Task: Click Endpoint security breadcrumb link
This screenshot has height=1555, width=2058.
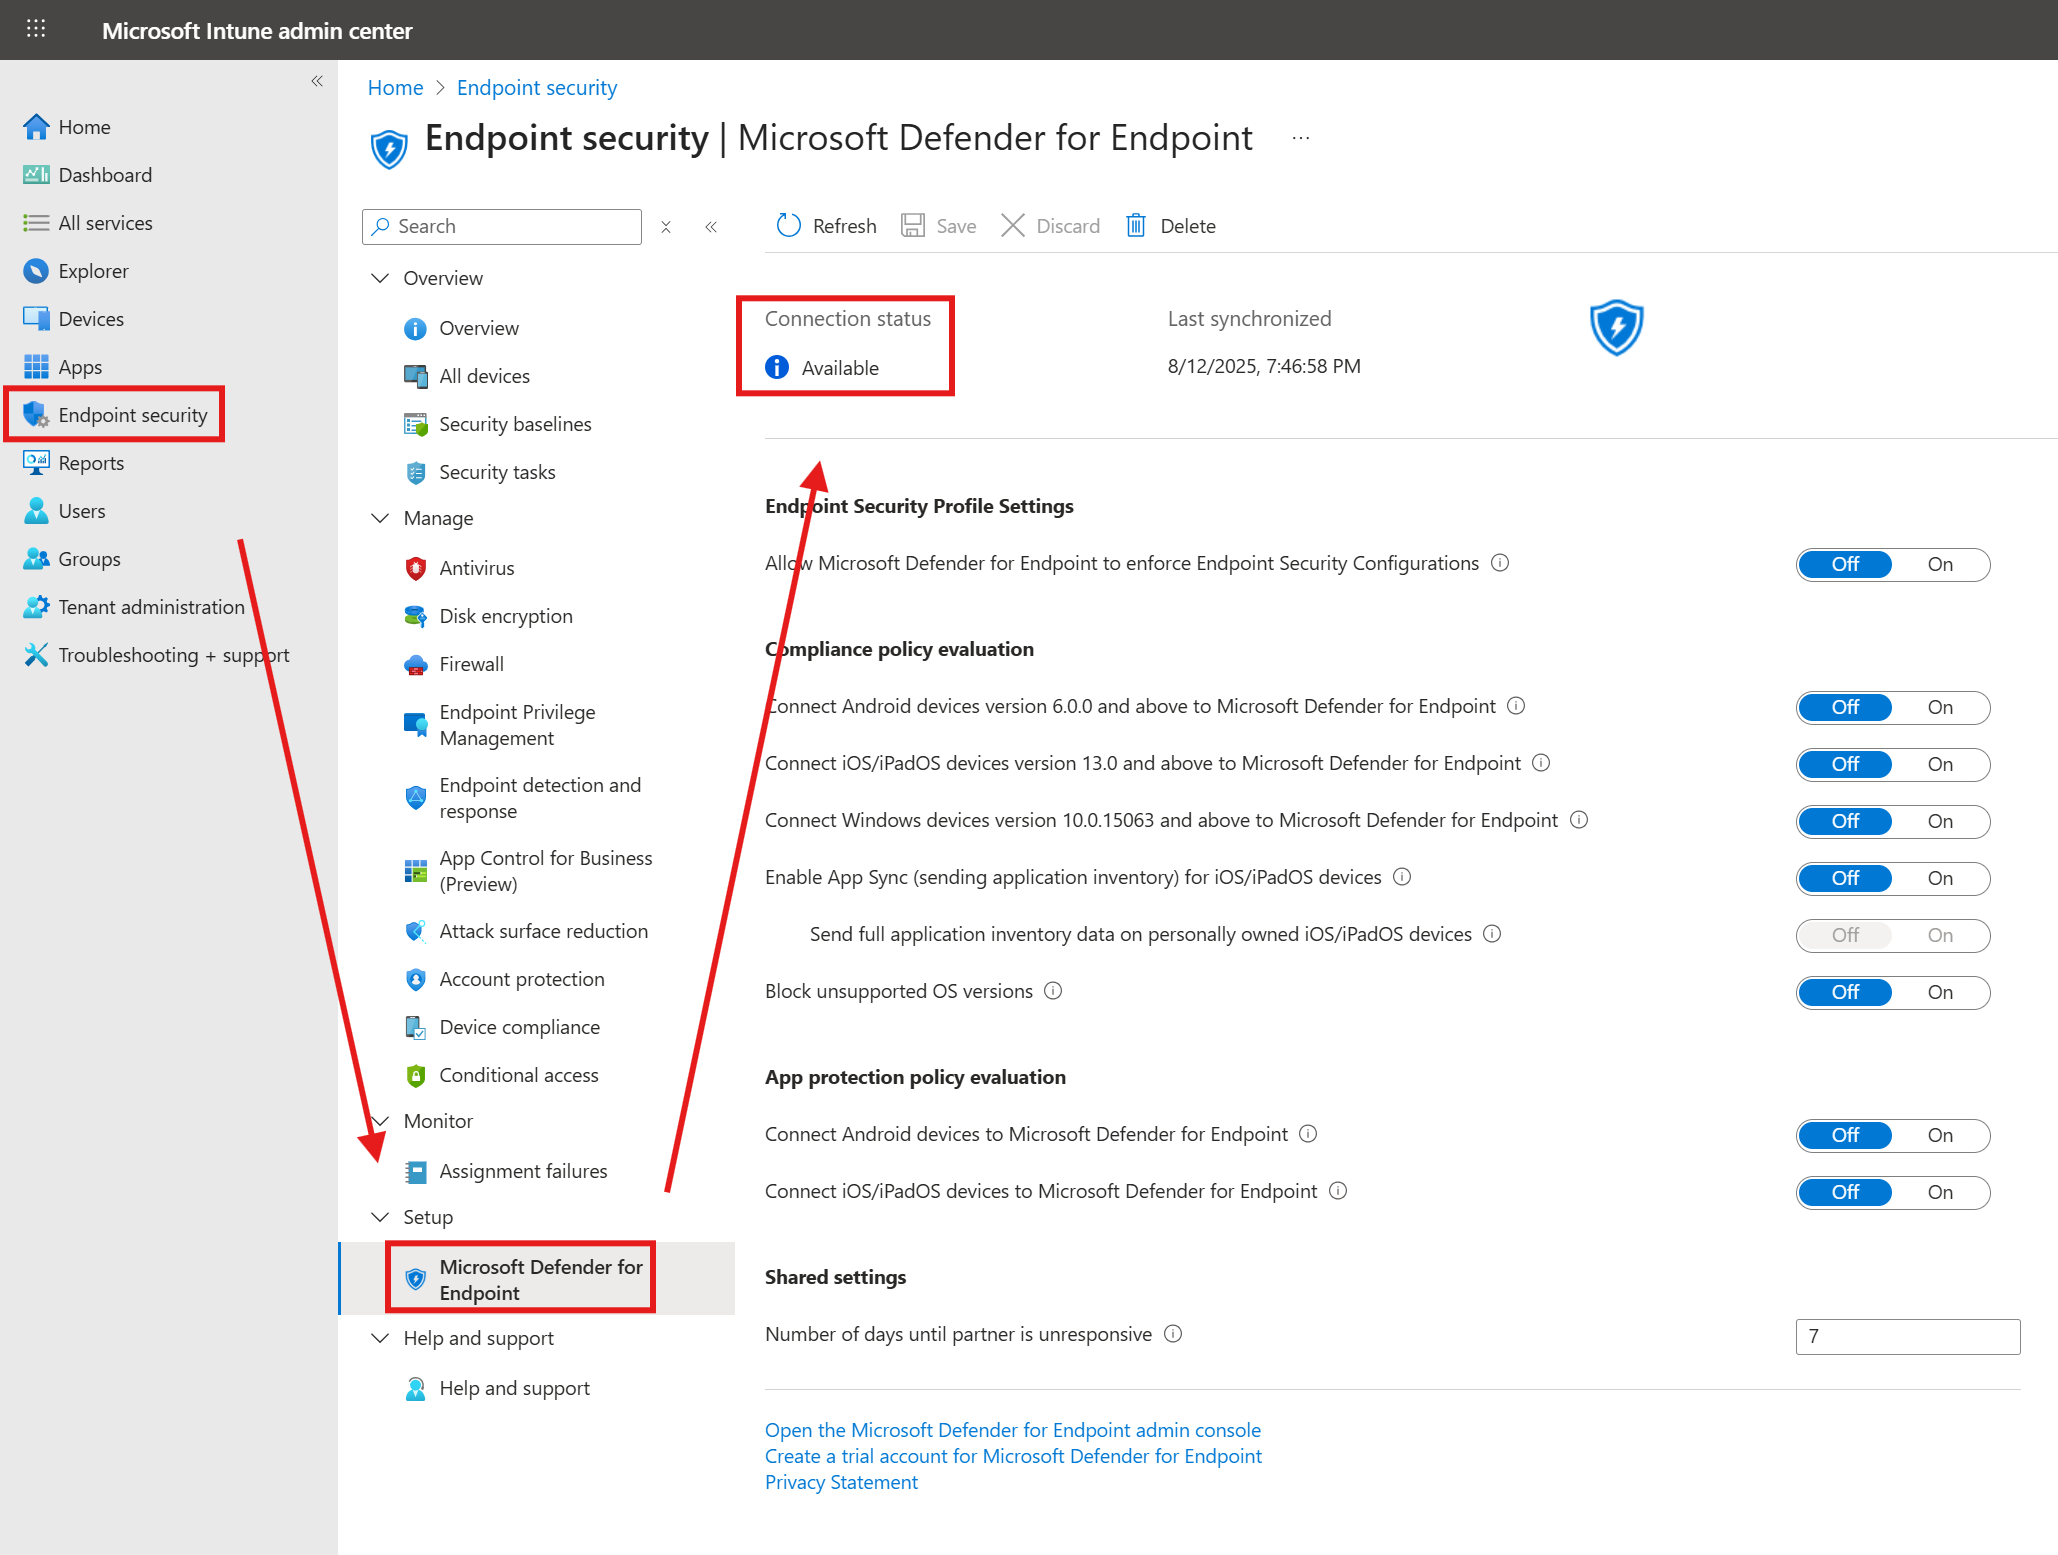Action: click(x=537, y=88)
